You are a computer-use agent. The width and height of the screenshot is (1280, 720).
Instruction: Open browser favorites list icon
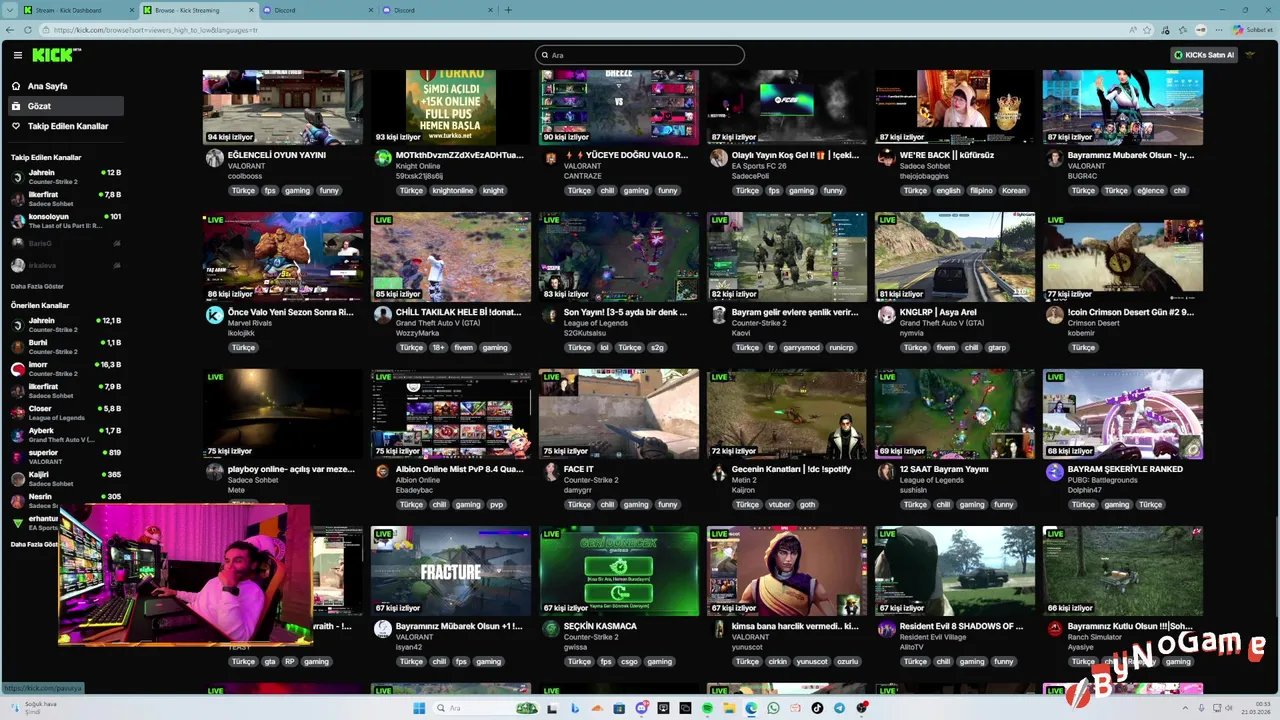[1184, 30]
